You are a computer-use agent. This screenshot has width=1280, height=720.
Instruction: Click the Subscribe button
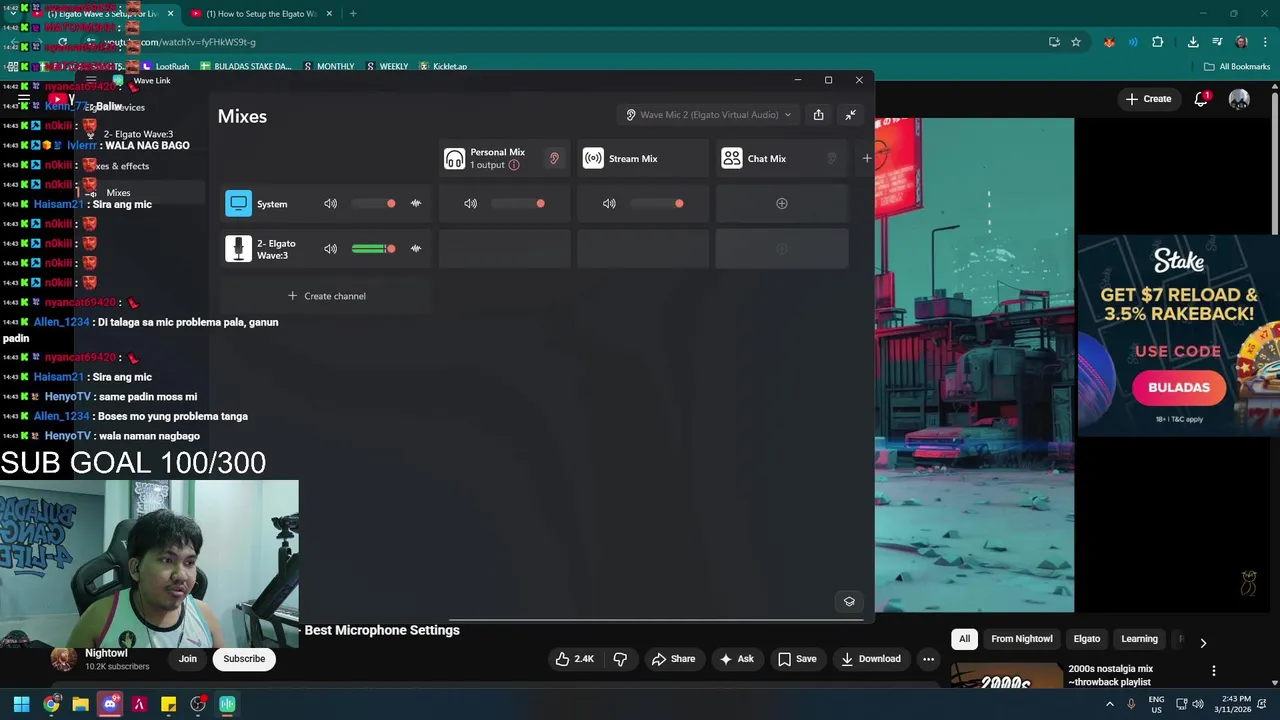point(244,659)
